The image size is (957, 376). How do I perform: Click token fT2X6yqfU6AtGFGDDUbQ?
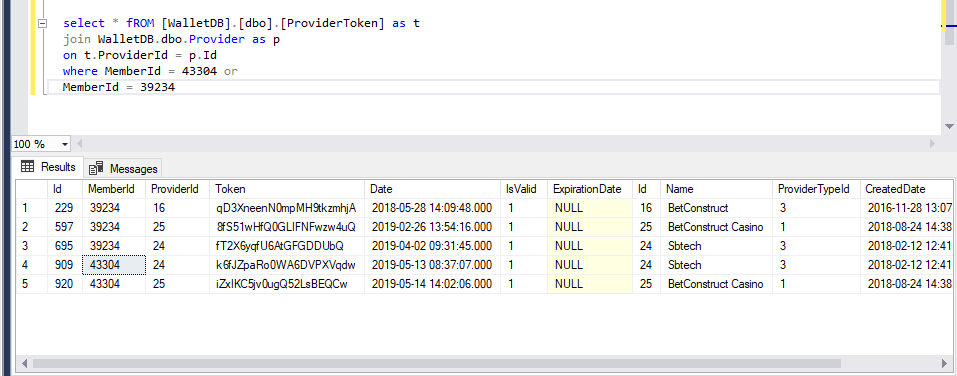click(287, 246)
